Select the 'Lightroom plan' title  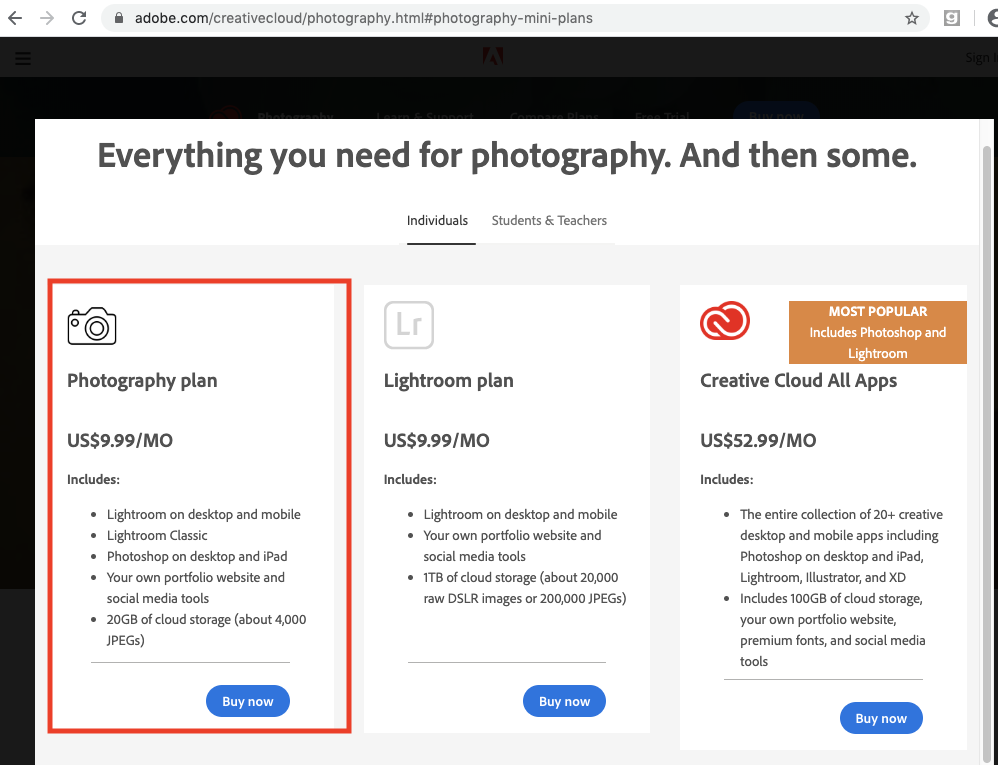(448, 381)
